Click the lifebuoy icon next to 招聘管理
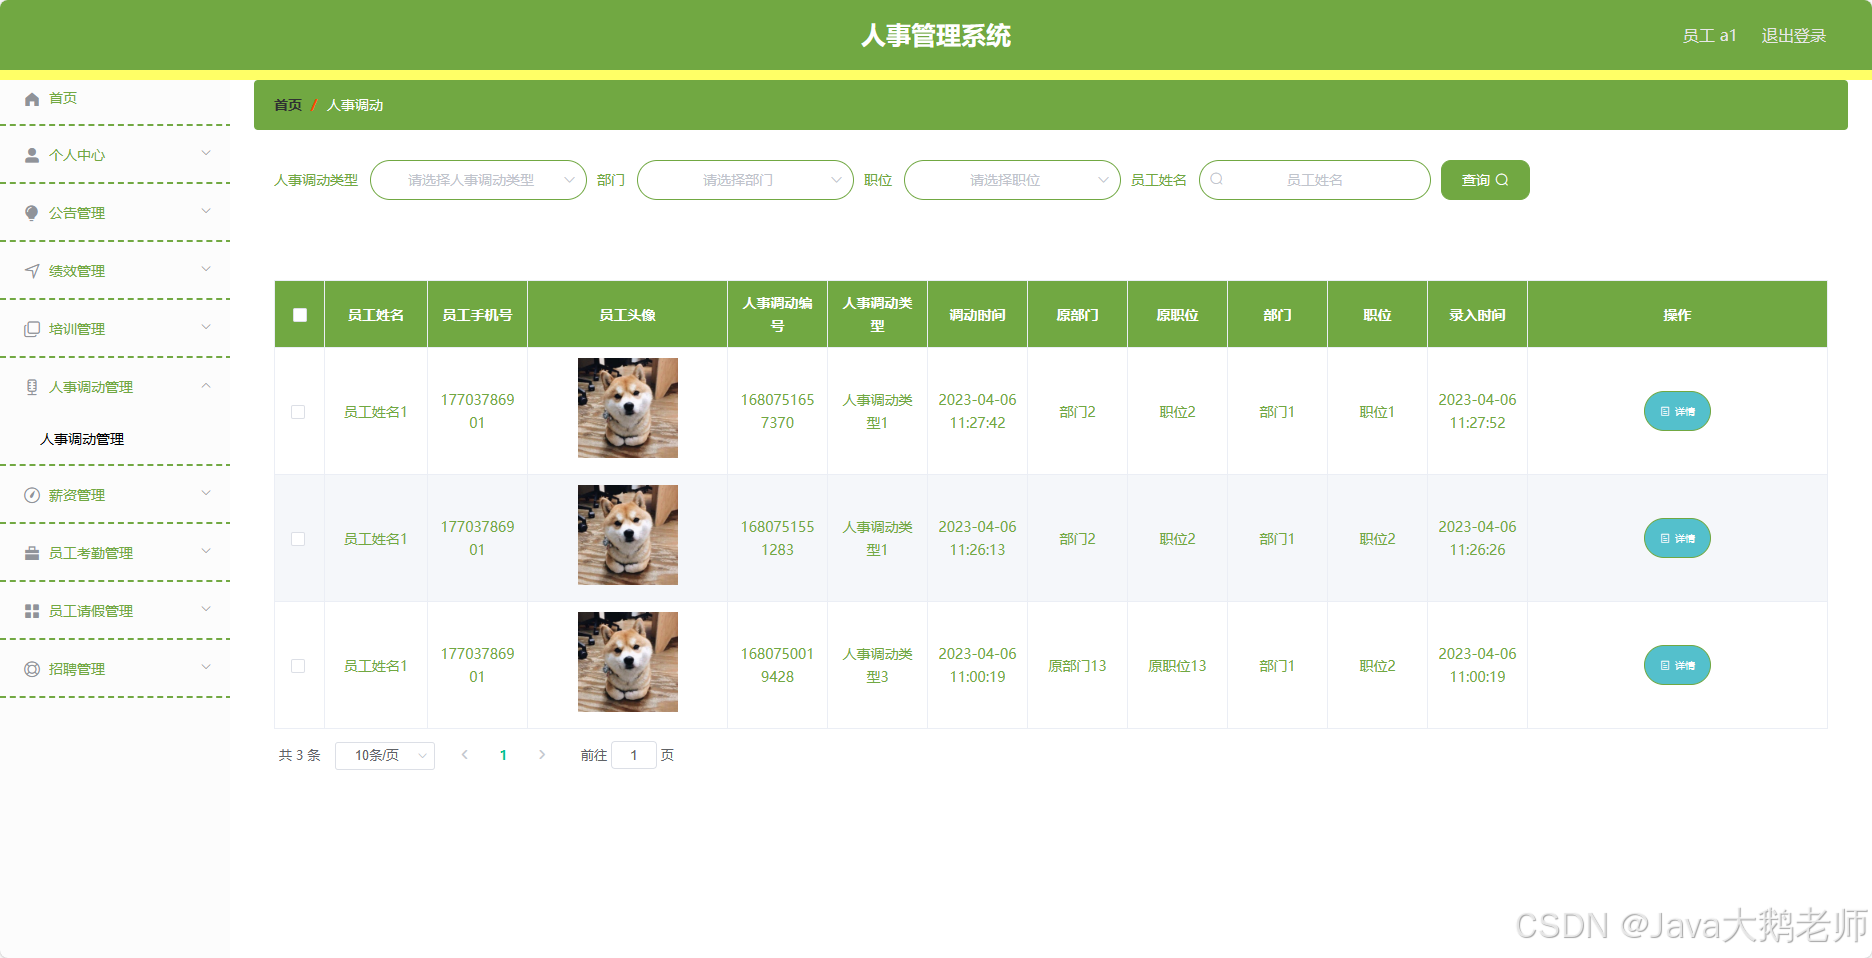This screenshot has width=1872, height=958. (32, 669)
